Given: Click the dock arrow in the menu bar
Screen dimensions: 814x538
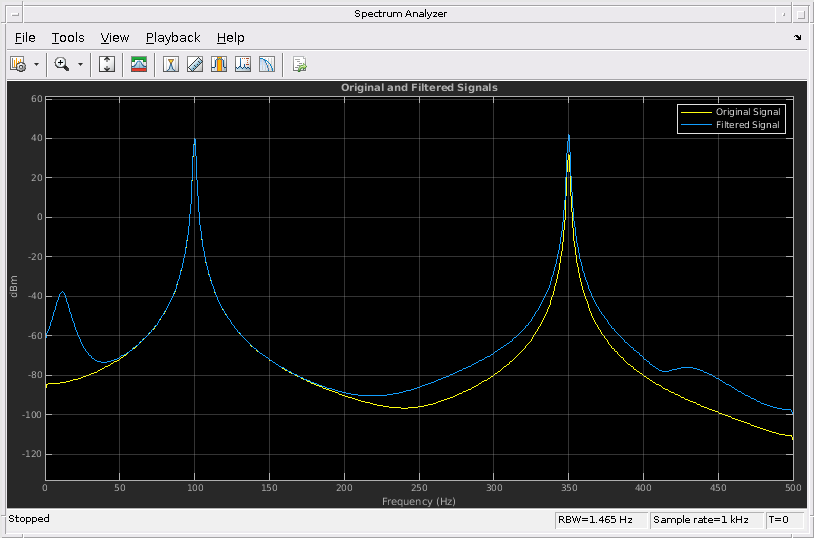Looking at the screenshot, I should [797, 38].
